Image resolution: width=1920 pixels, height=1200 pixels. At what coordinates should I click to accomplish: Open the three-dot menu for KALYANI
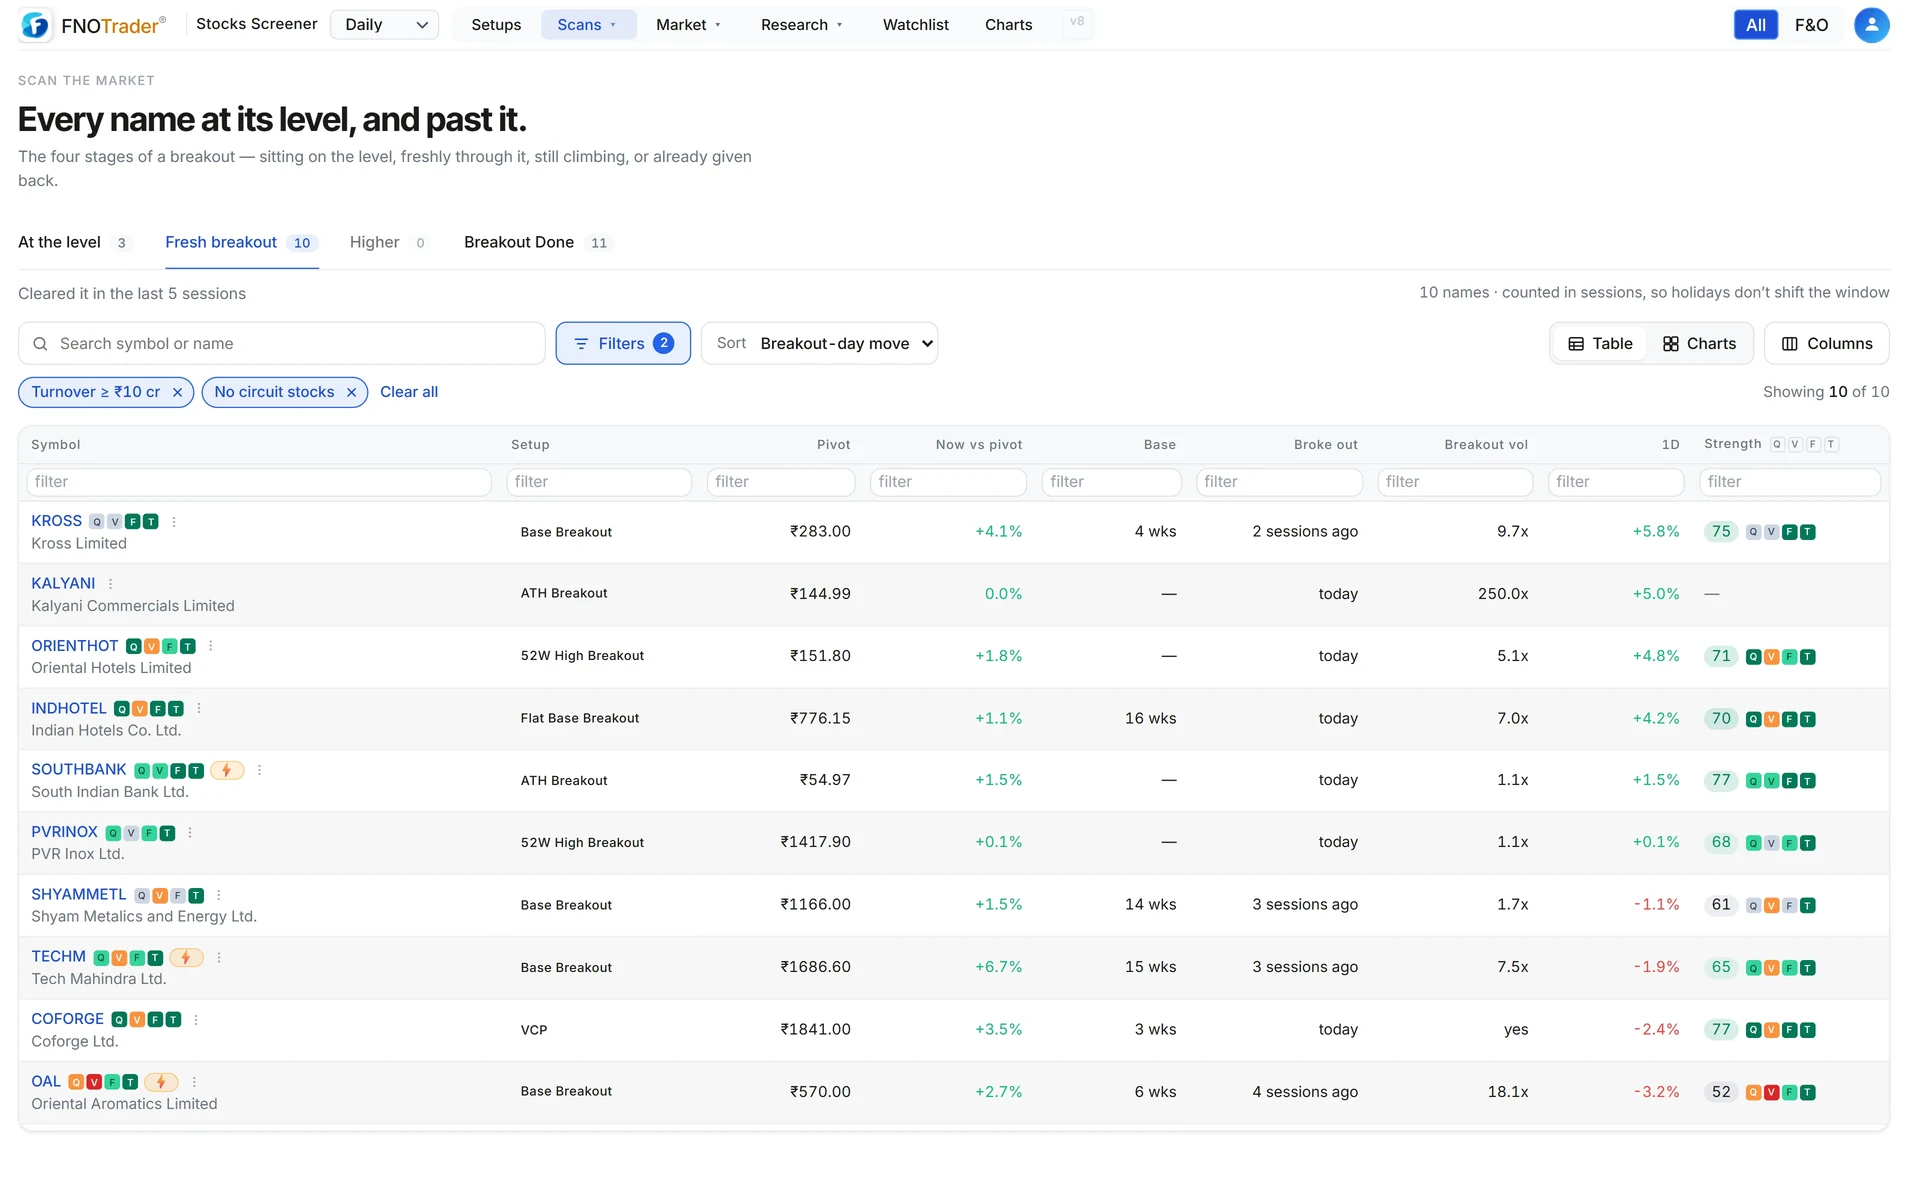coord(110,584)
